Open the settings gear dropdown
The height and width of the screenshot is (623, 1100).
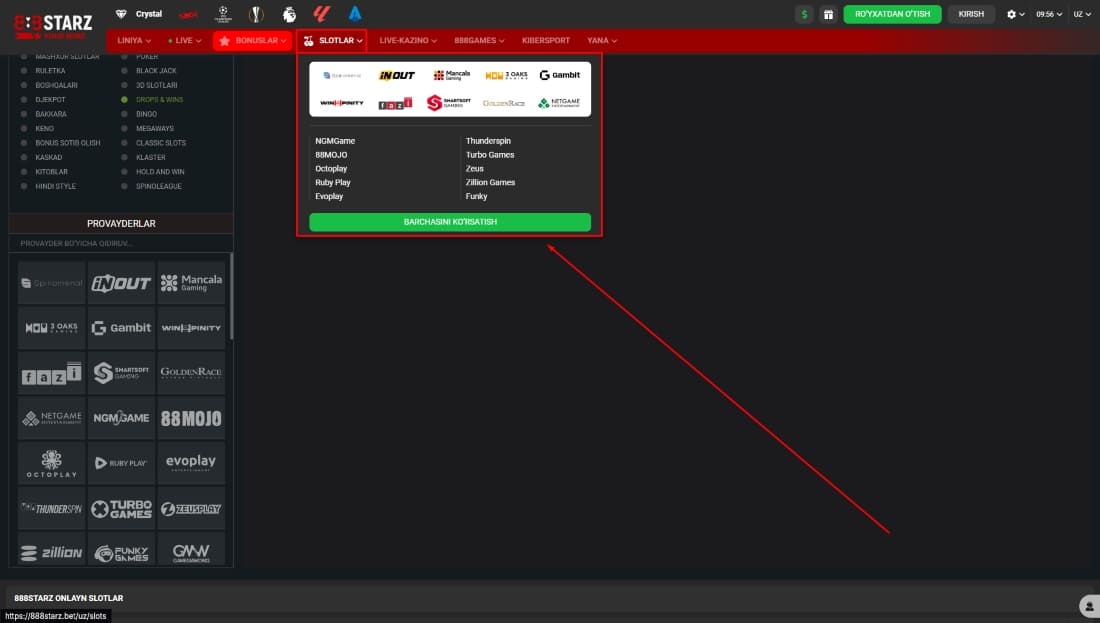click(1015, 14)
